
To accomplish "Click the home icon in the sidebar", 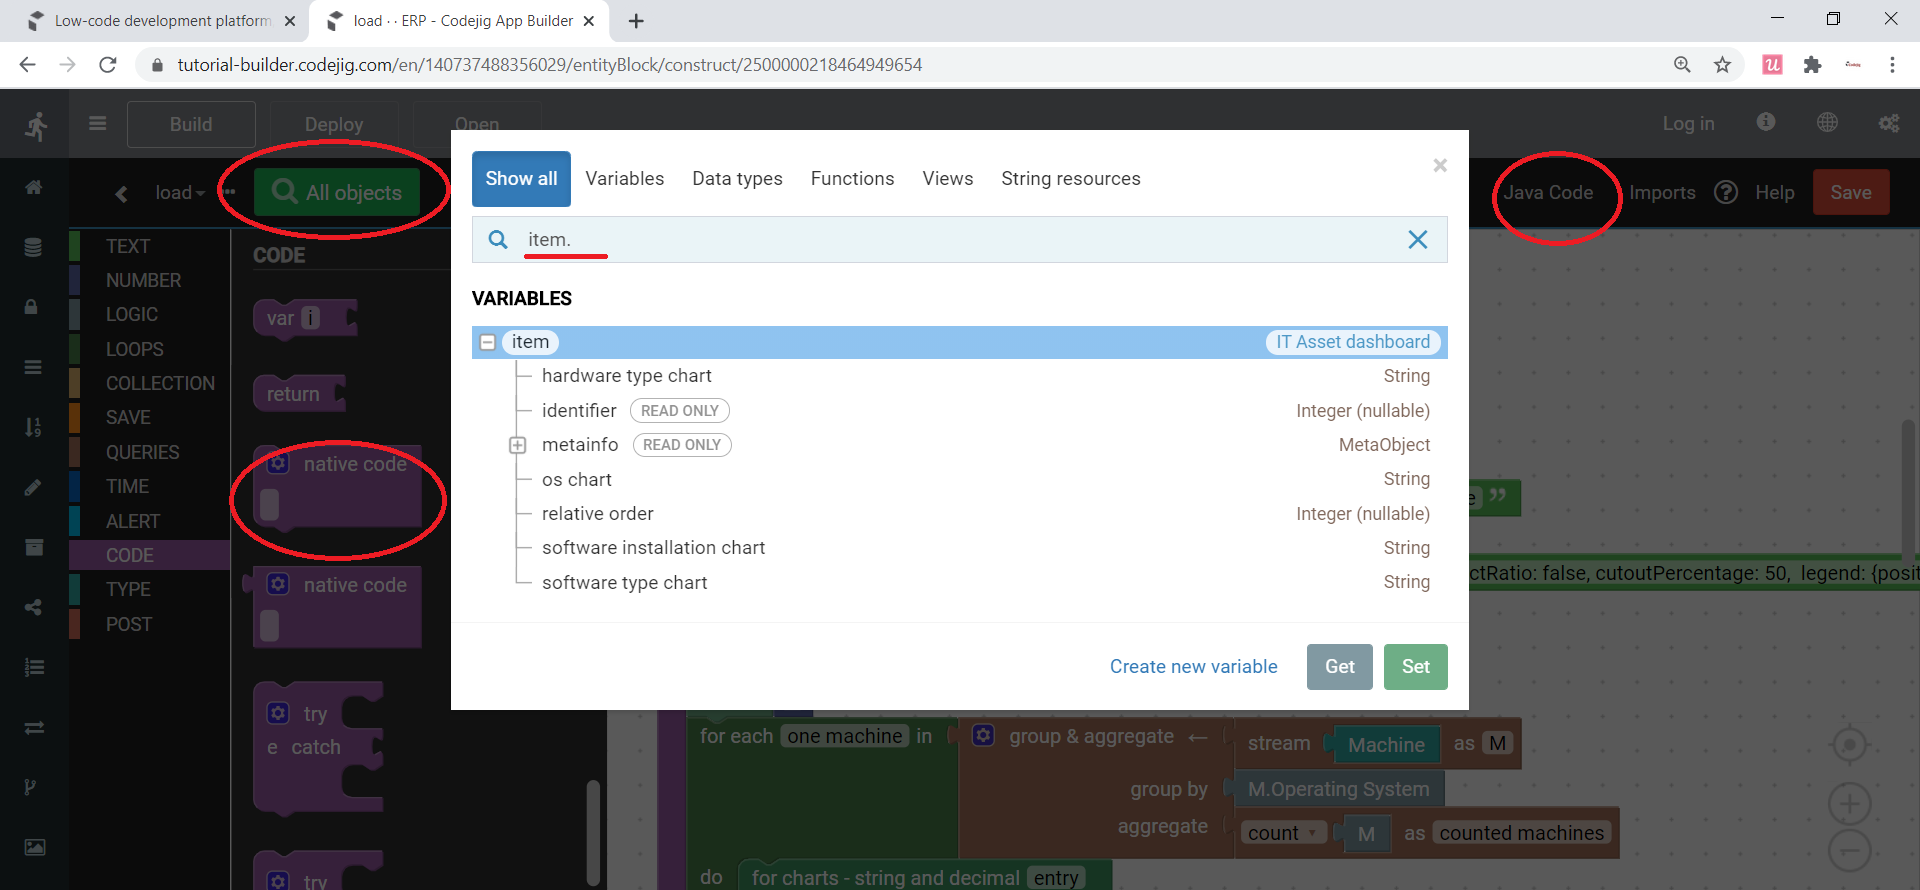I will [x=33, y=188].
